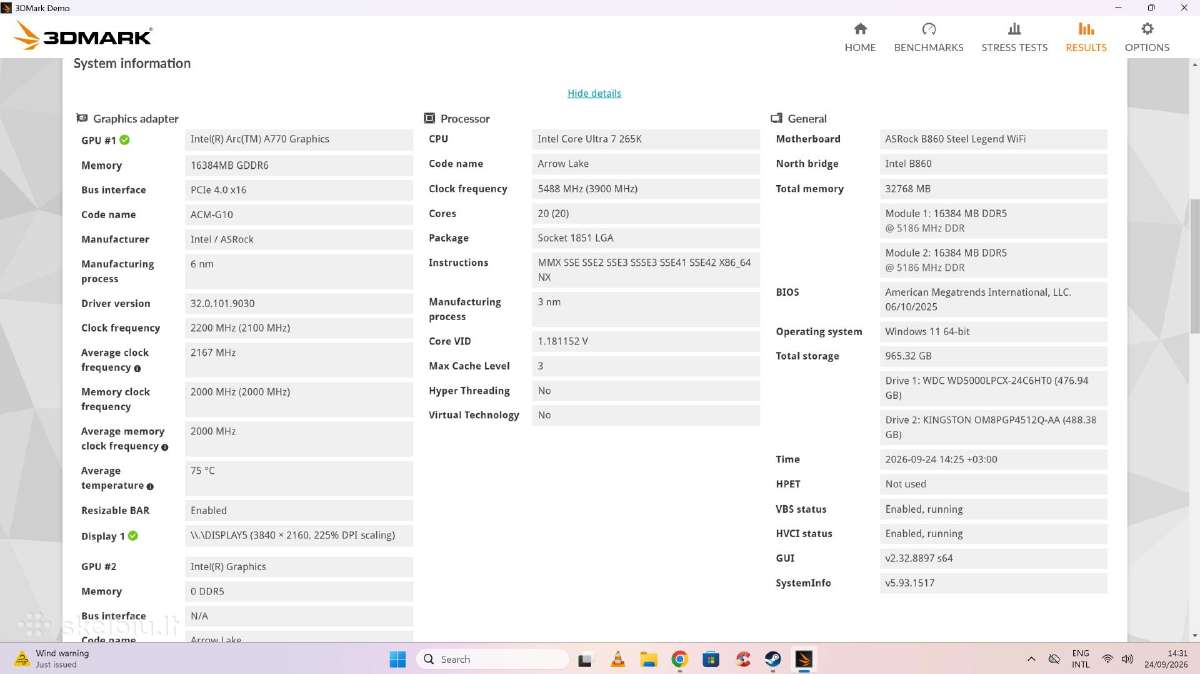
Task: Open the RESULTS tab
Action: (x=1086, y=37)
